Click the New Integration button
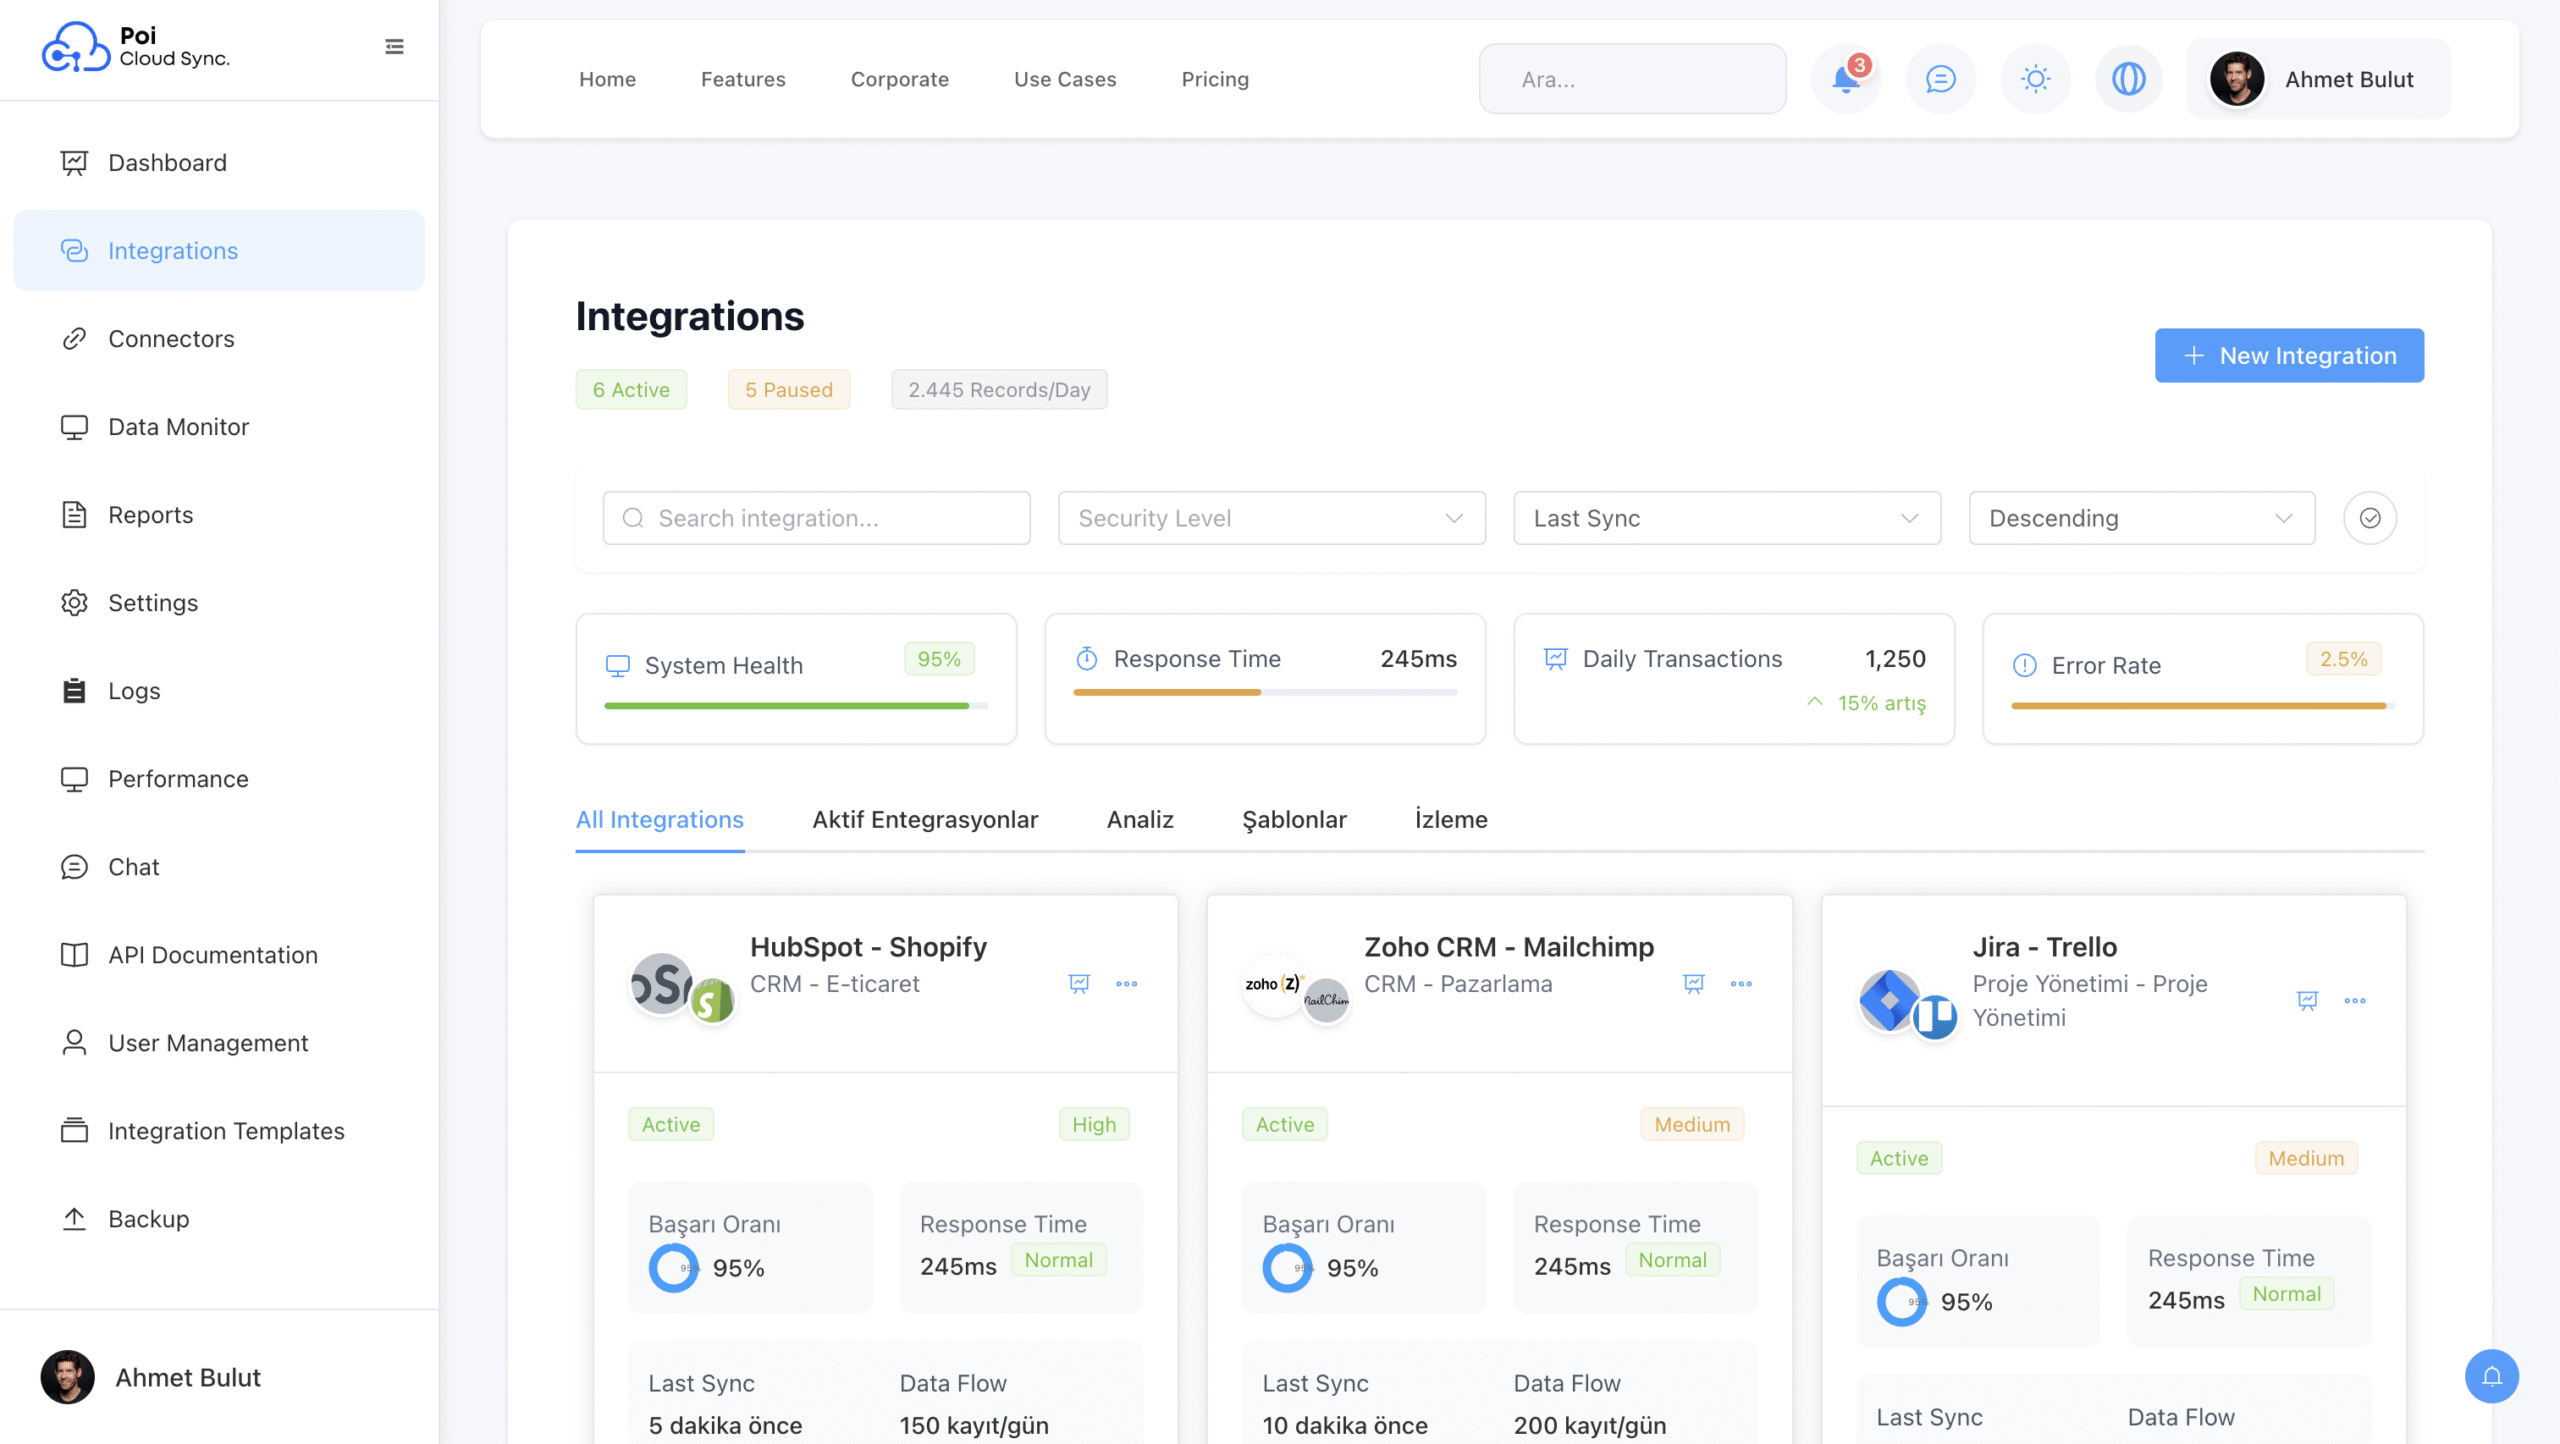Viewport: 2560px width, 1444px height. (x=2288, y=356)
